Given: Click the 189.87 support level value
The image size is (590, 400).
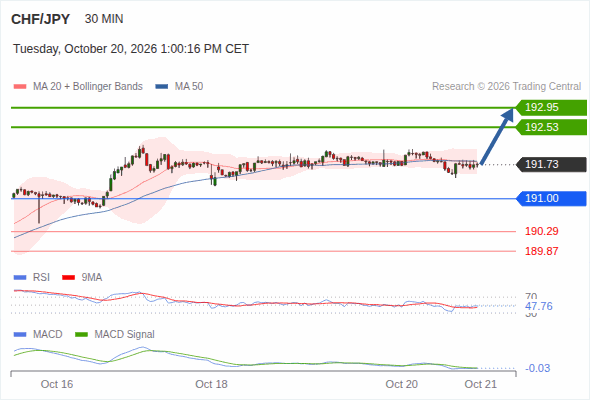Looking at the screenshot, I should [541, 251].
